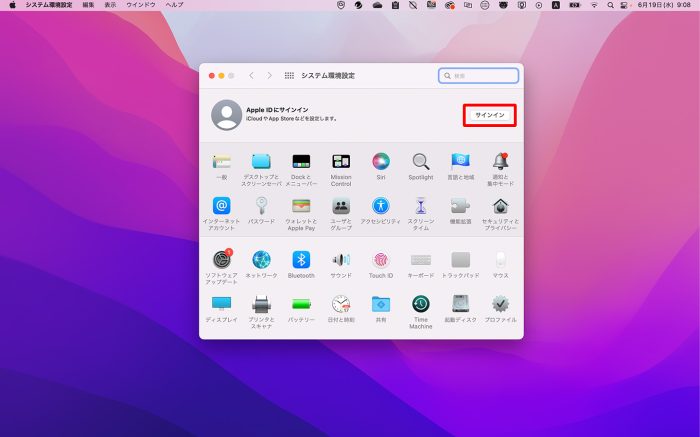Open ネットワーク network settings
Image resolution: width=700 pixels, height=437 pixels.
point(261,260)
